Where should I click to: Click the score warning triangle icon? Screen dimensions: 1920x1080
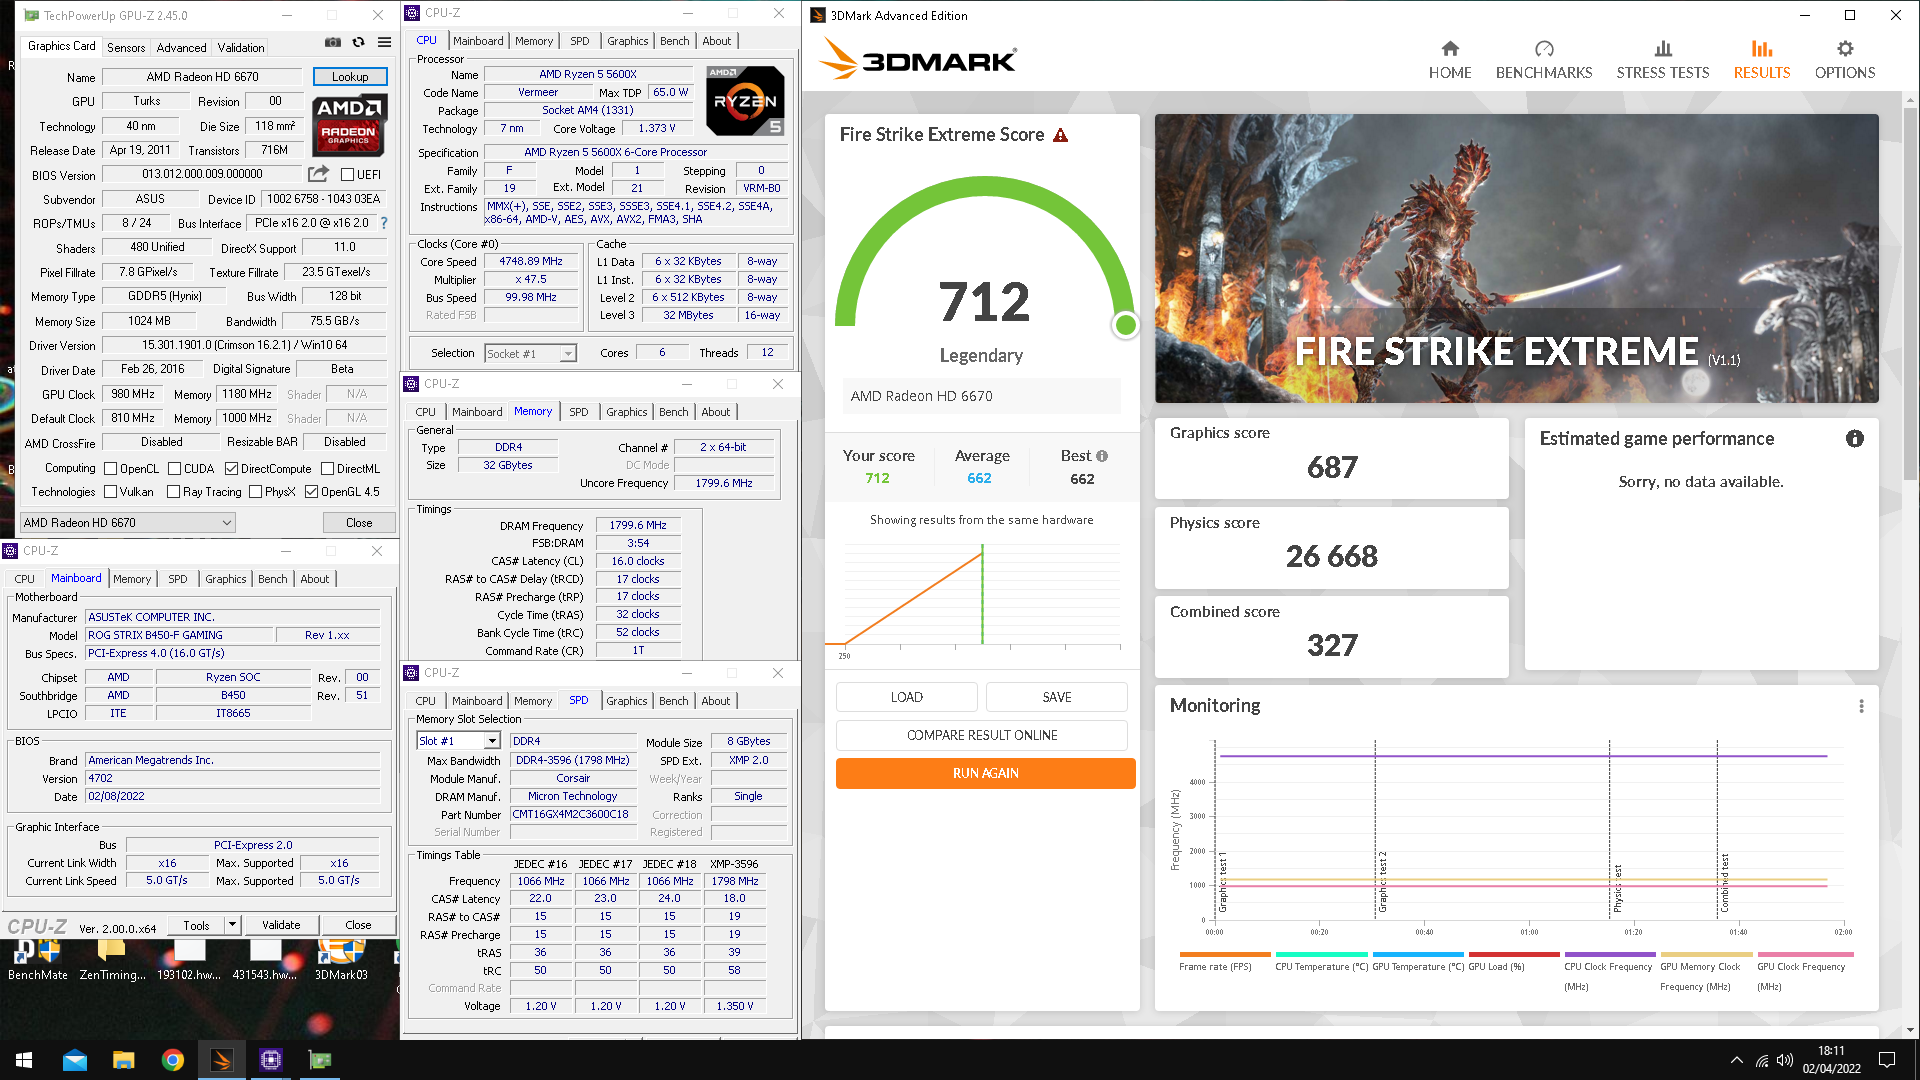[1061, 135]
